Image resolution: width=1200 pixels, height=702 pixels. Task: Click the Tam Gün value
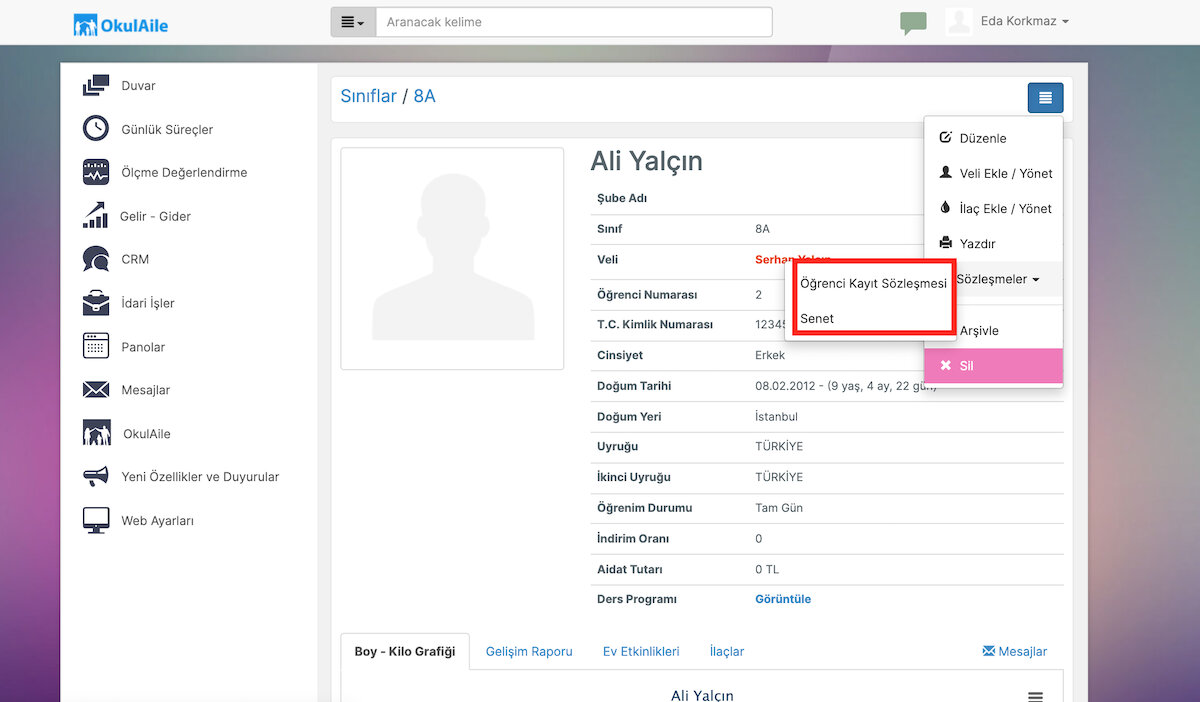pos(779,508)
